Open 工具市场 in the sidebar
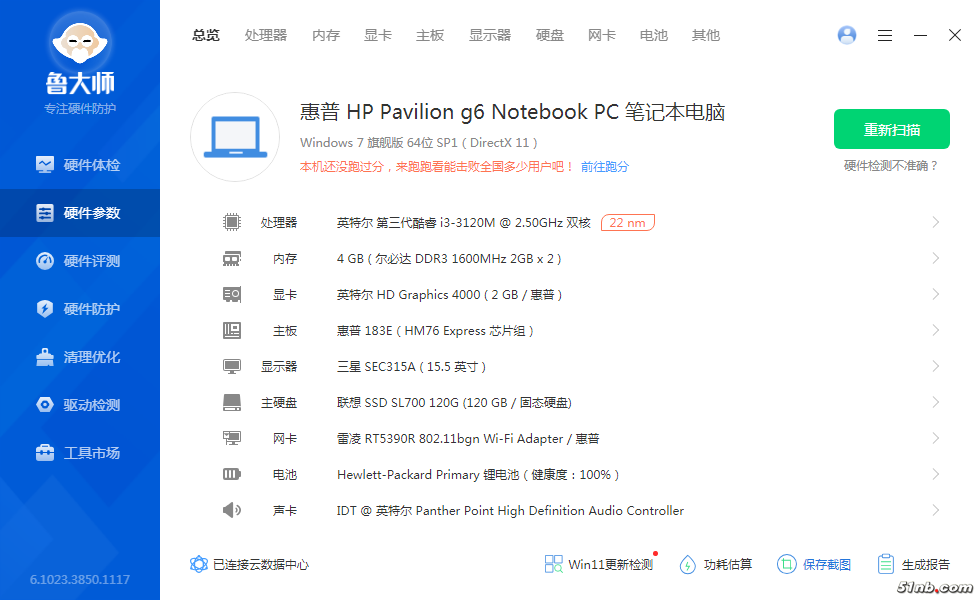980x600 pixels. pos(80,453)
